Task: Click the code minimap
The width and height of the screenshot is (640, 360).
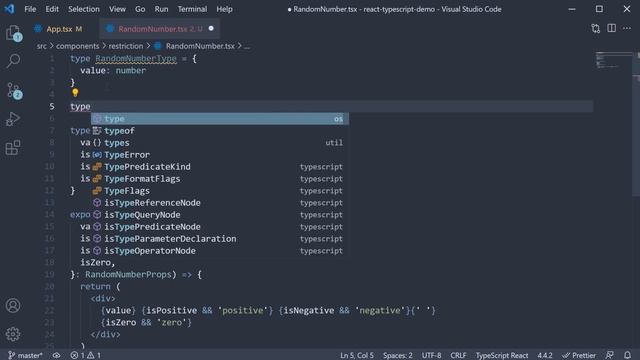Action: click(612, 60)
